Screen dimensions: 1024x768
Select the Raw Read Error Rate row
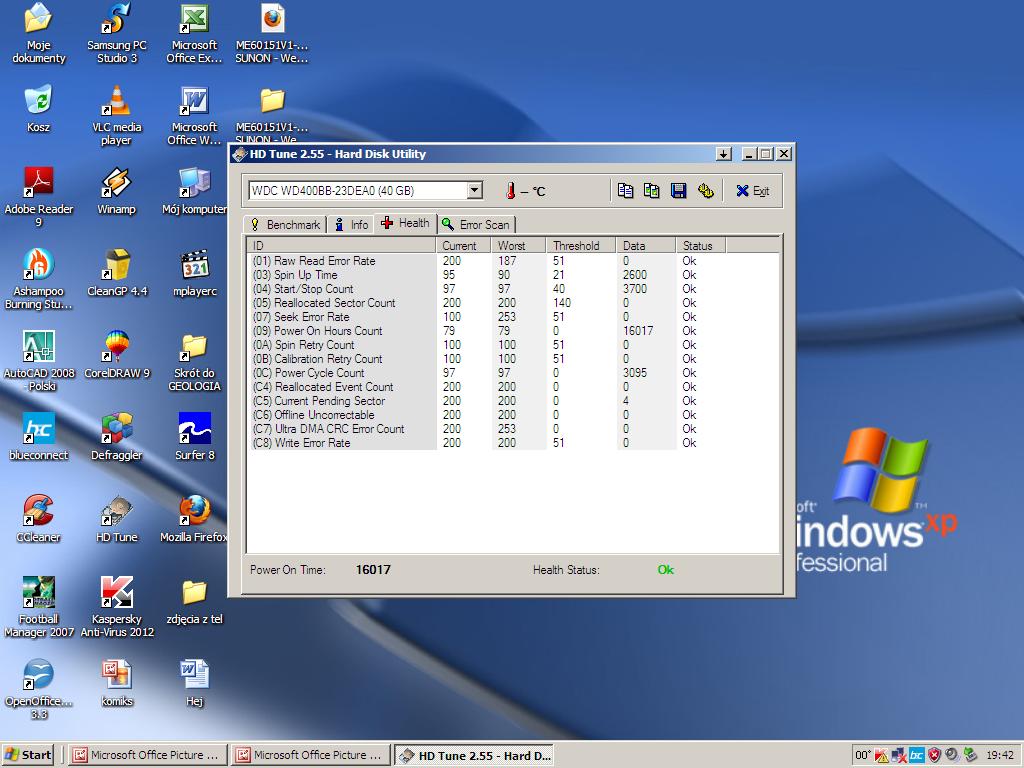(513, 261)
